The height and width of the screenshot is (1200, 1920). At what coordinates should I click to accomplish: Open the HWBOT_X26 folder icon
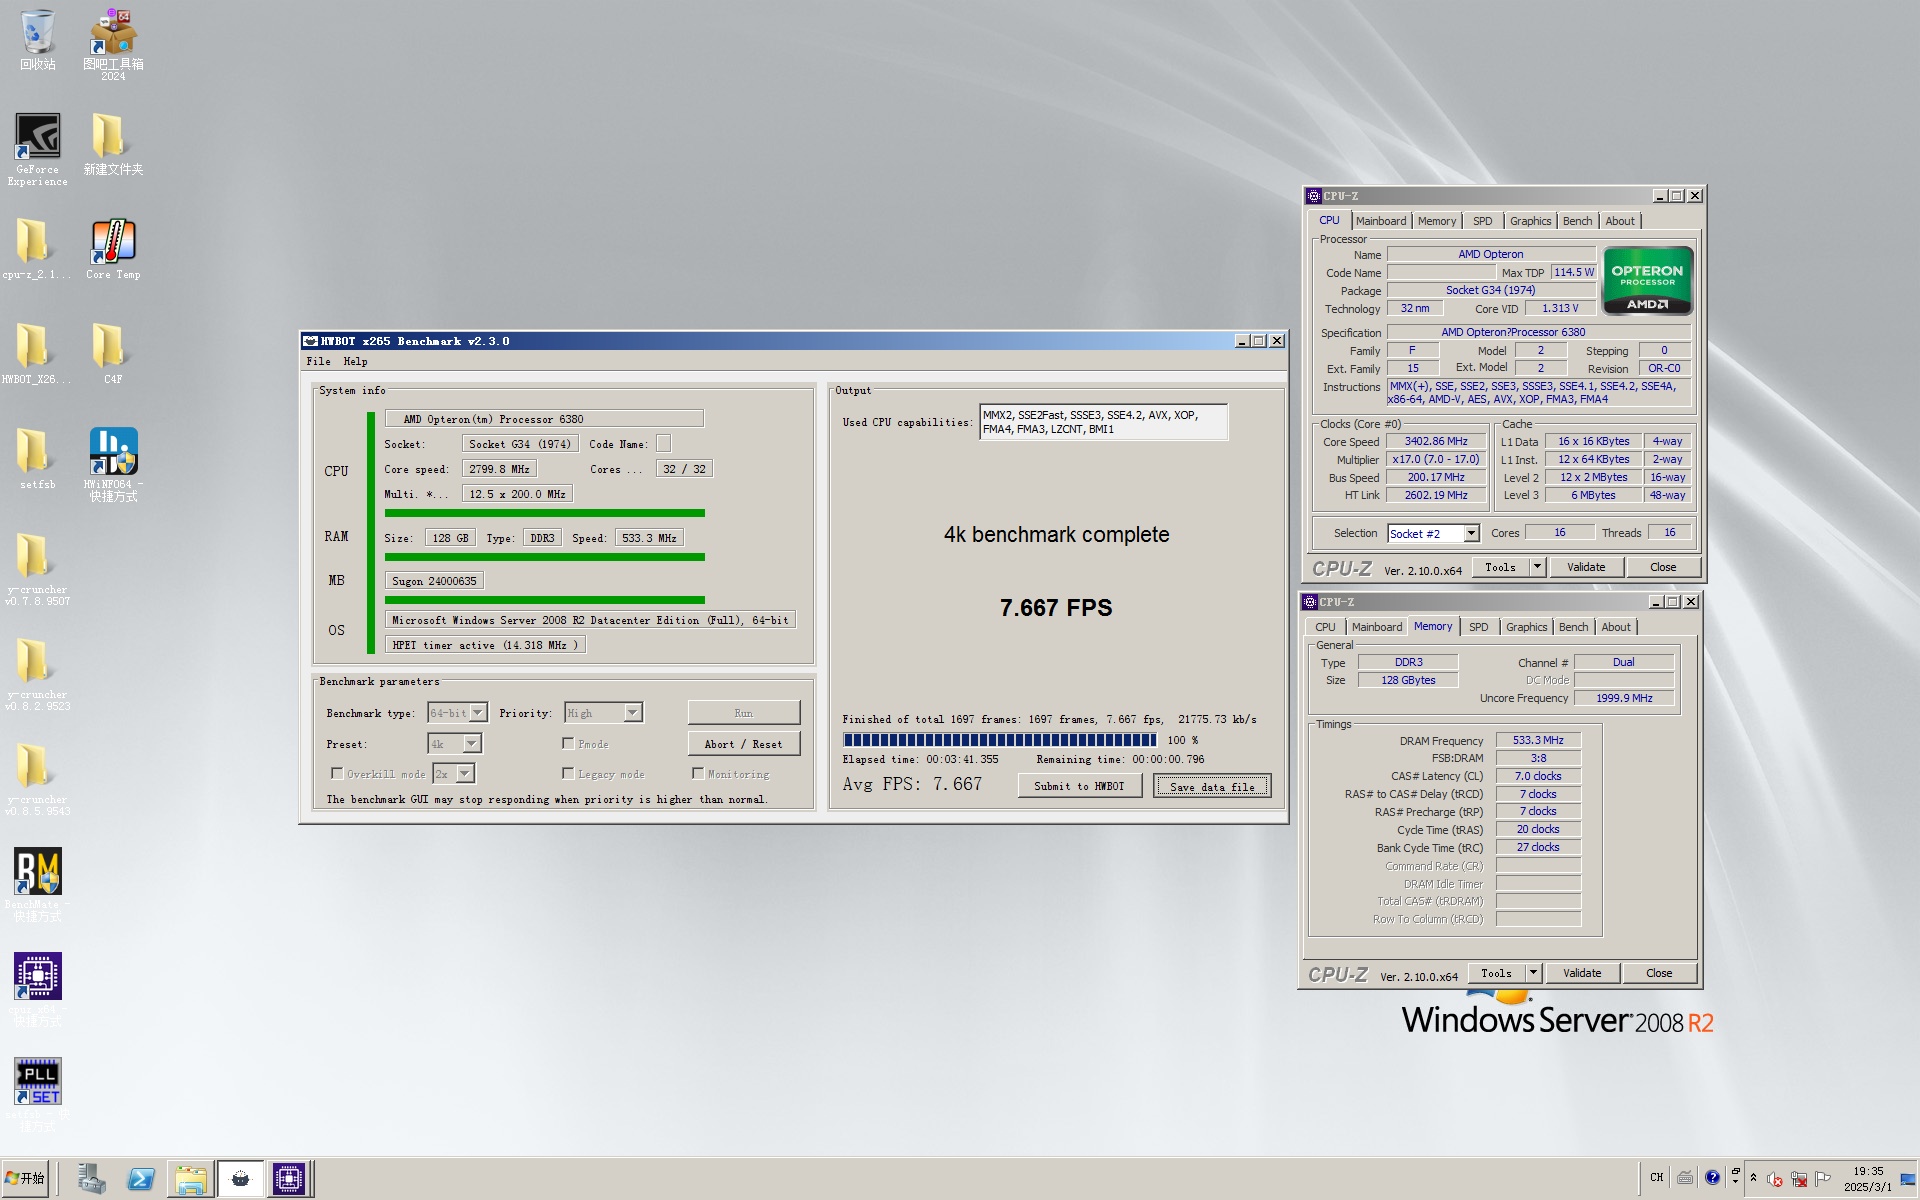37,354
